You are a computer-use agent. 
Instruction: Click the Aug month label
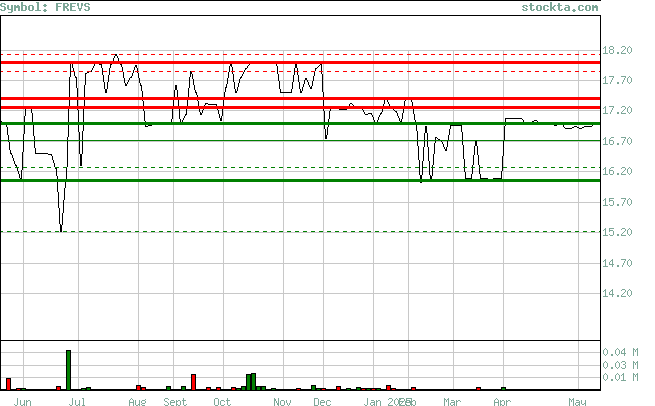coord(137,401)
